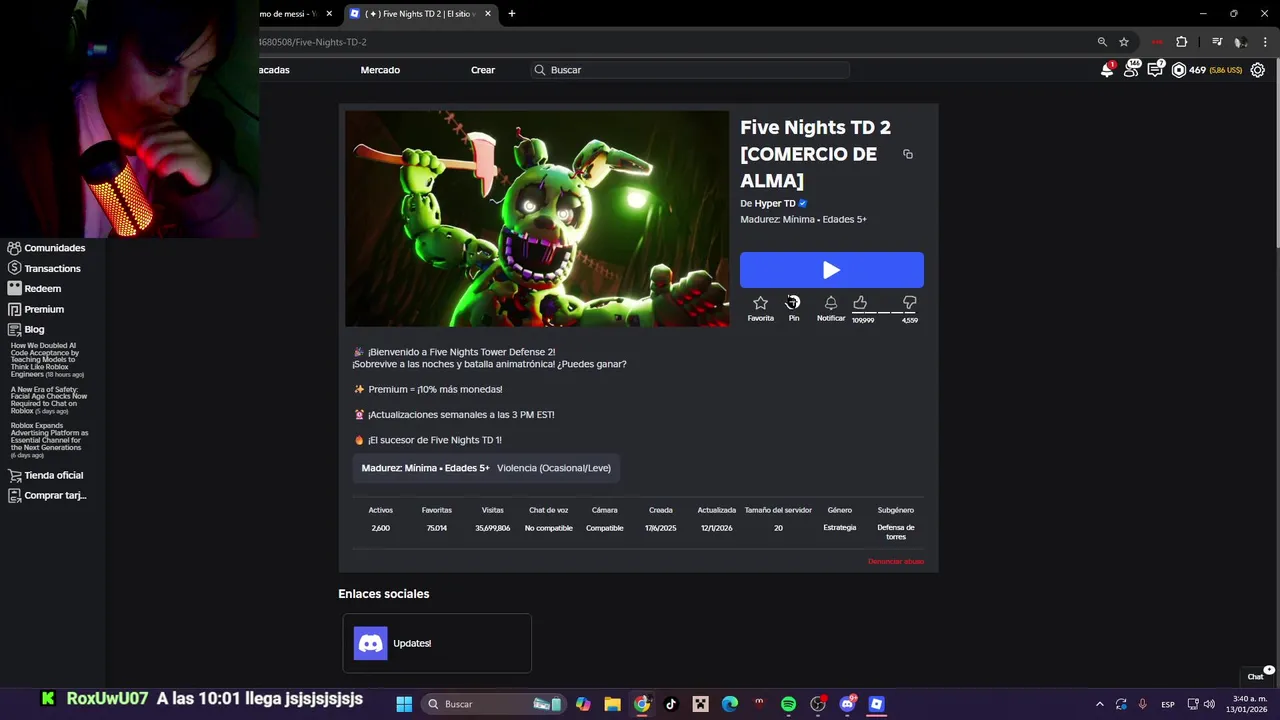Open Spotify from taskbar

tap(788, 704)
